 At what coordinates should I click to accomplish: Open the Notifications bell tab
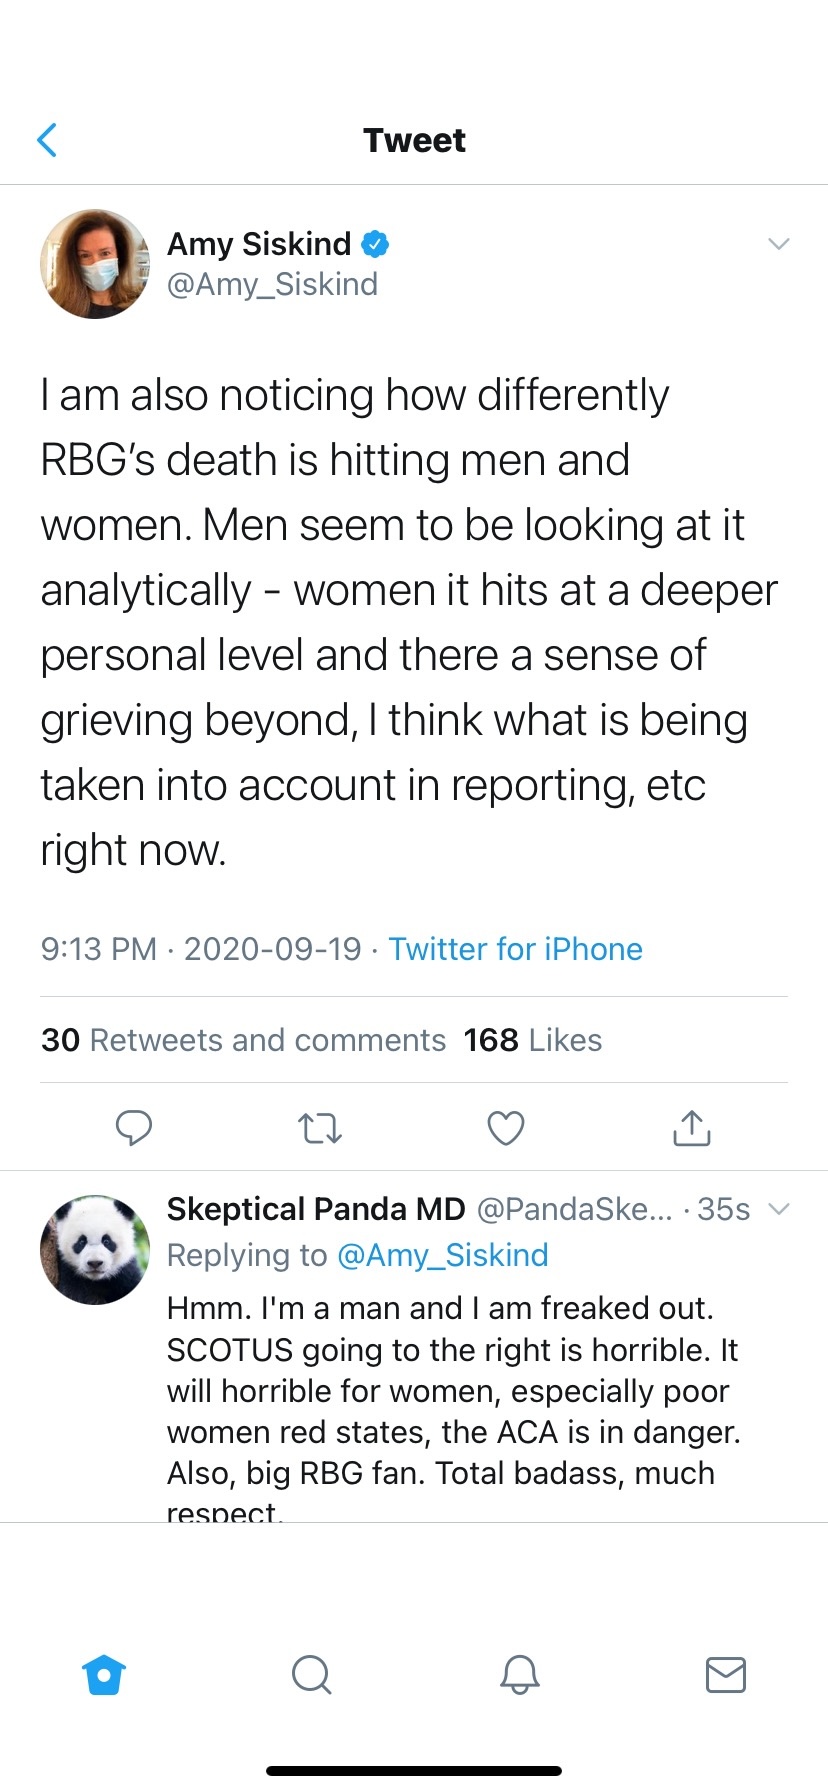tap(519, 1674)
